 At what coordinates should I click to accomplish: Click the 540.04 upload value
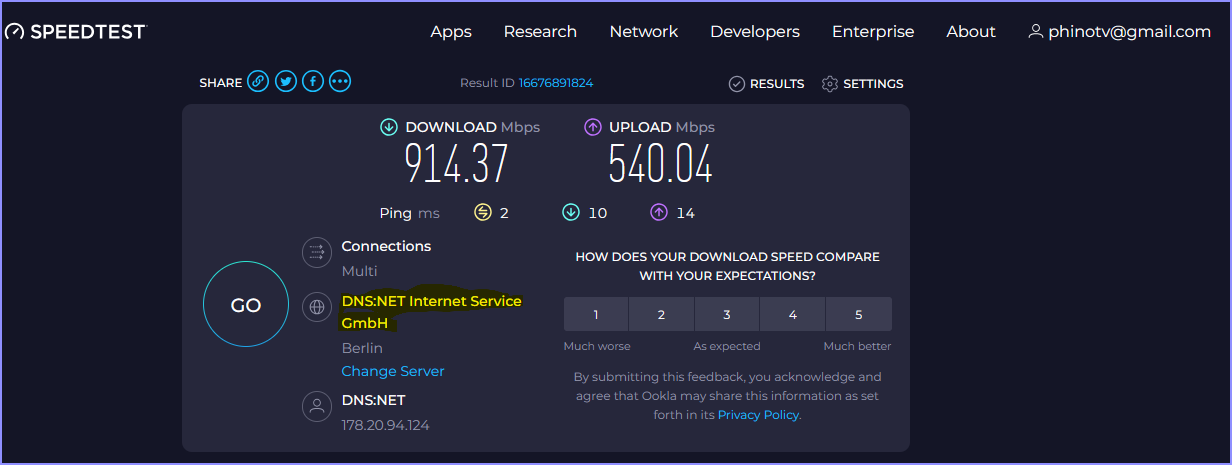661,164
